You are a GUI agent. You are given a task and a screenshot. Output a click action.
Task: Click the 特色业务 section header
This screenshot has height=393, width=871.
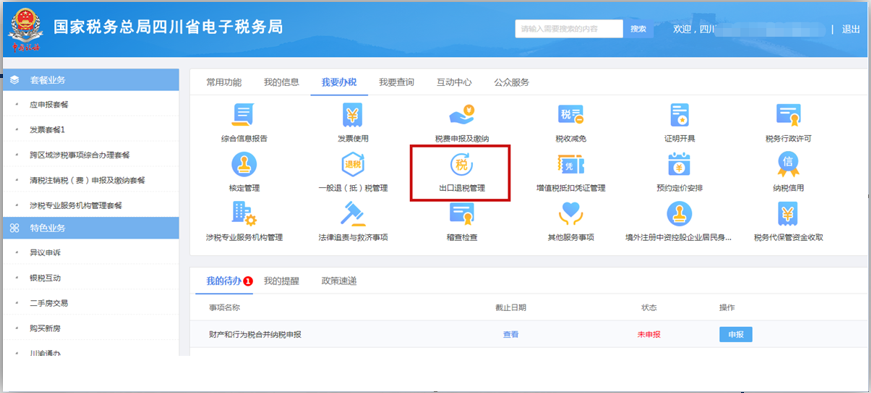pyautogui.click(x=91, y=228)
